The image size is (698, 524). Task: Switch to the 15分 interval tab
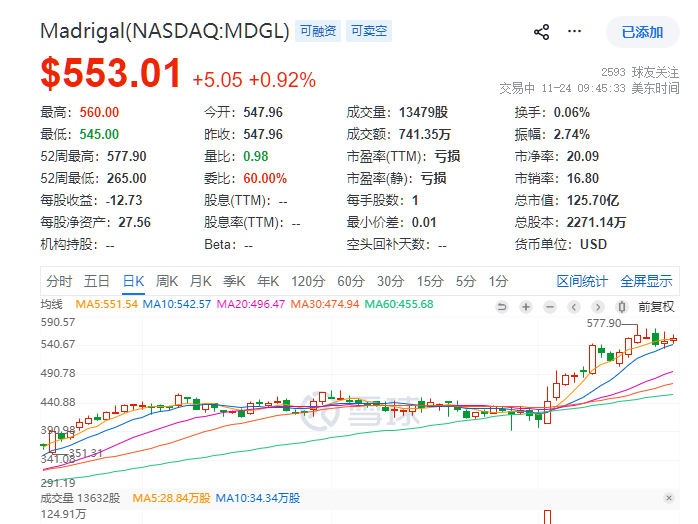pyautogui.click(x=430, y=281)
